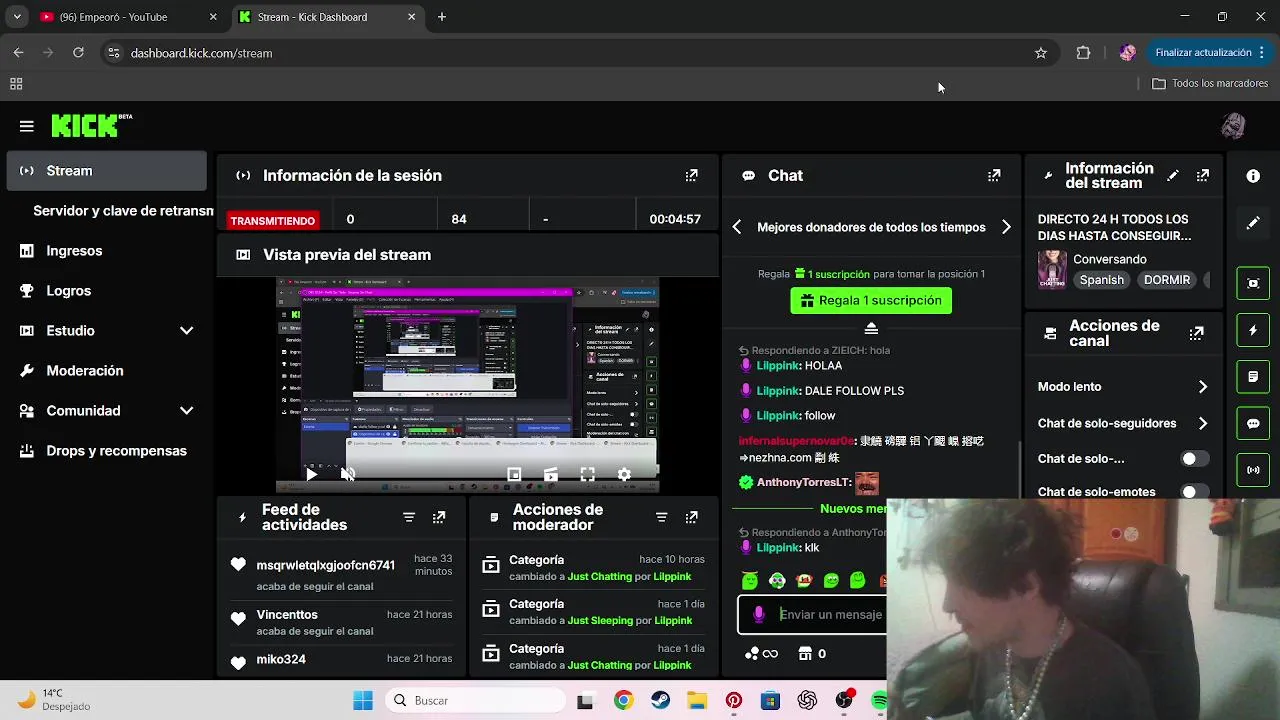The width and height of the screenshot is (1280, 720).
Task: Toggle the broadcast signal widget in right rail
Action: [x=1253, y=470]
